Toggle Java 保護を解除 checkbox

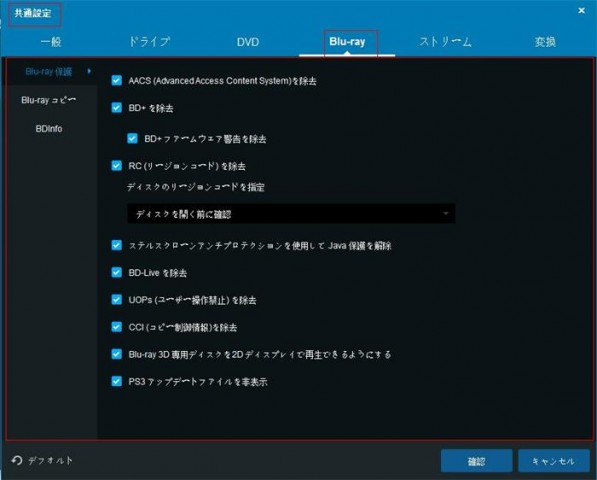pos(117,245)
